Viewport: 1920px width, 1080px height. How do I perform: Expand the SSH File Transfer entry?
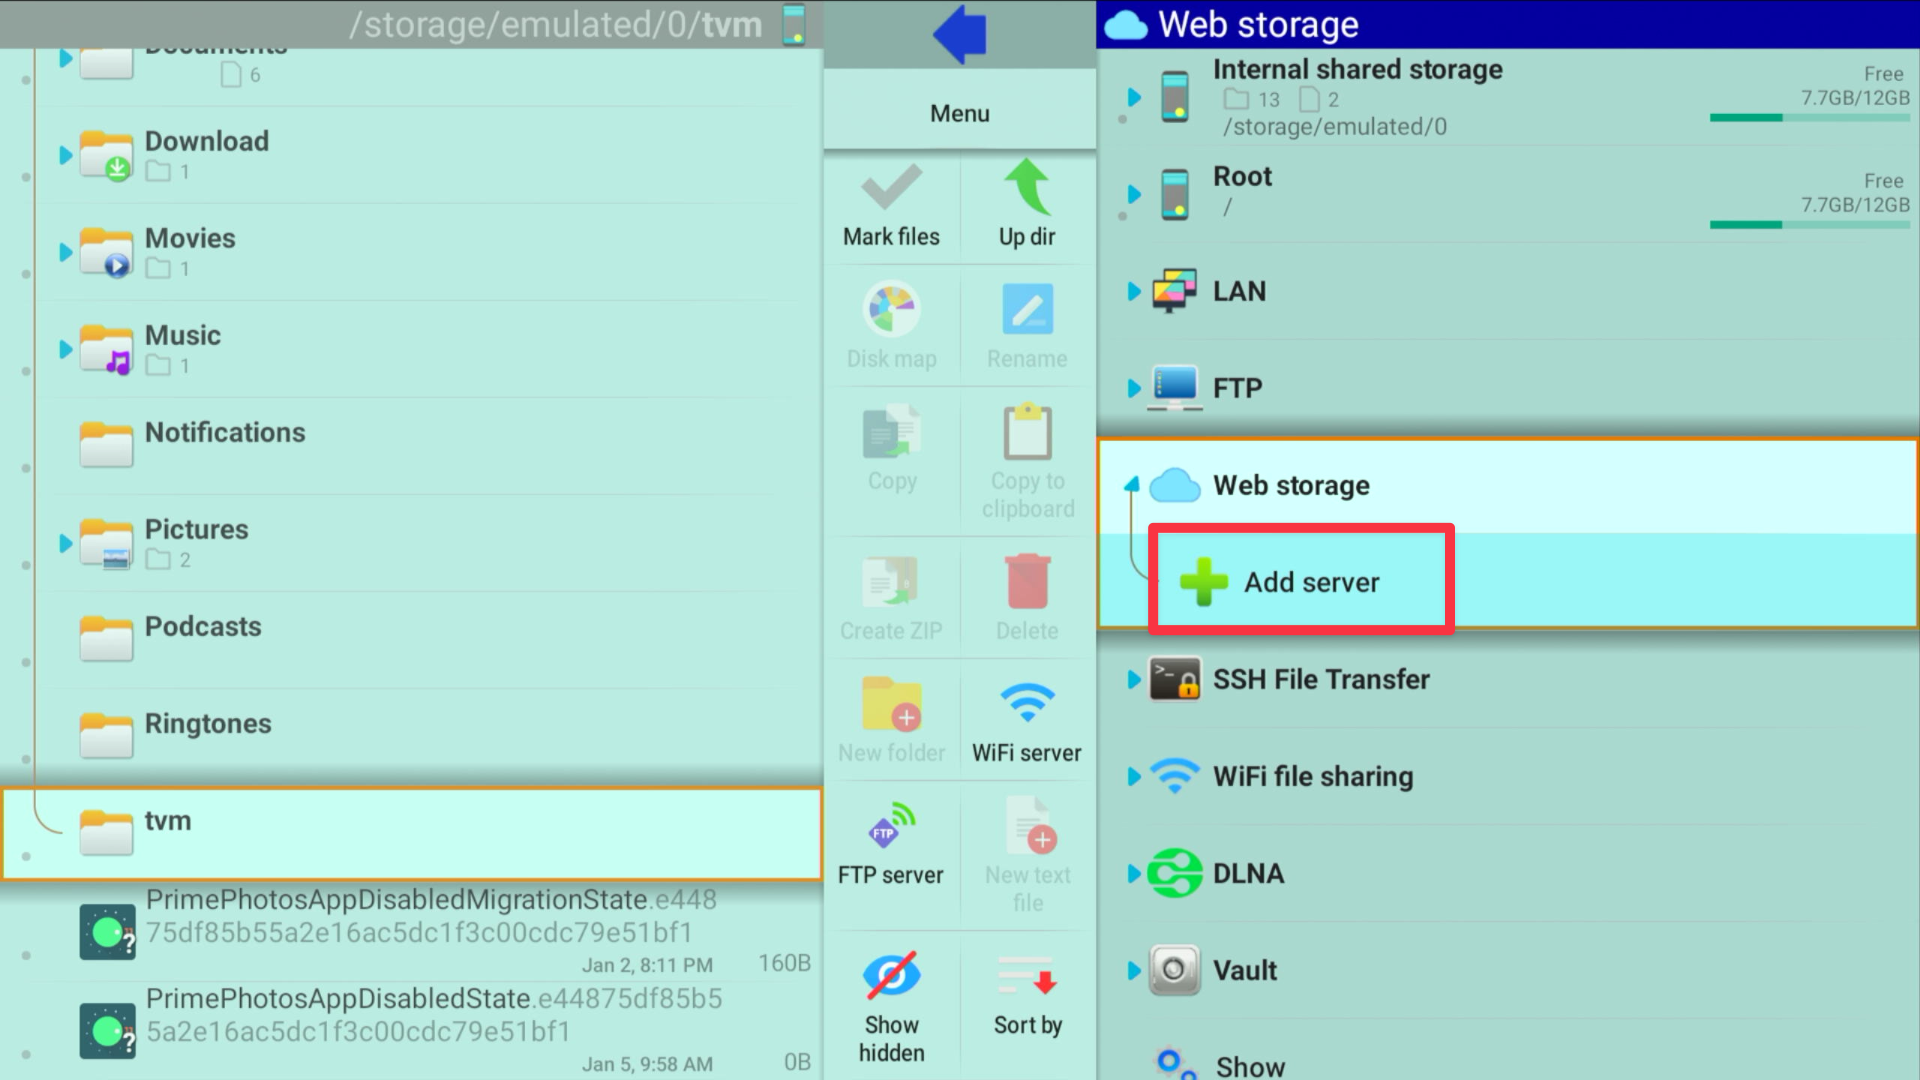1134,679
